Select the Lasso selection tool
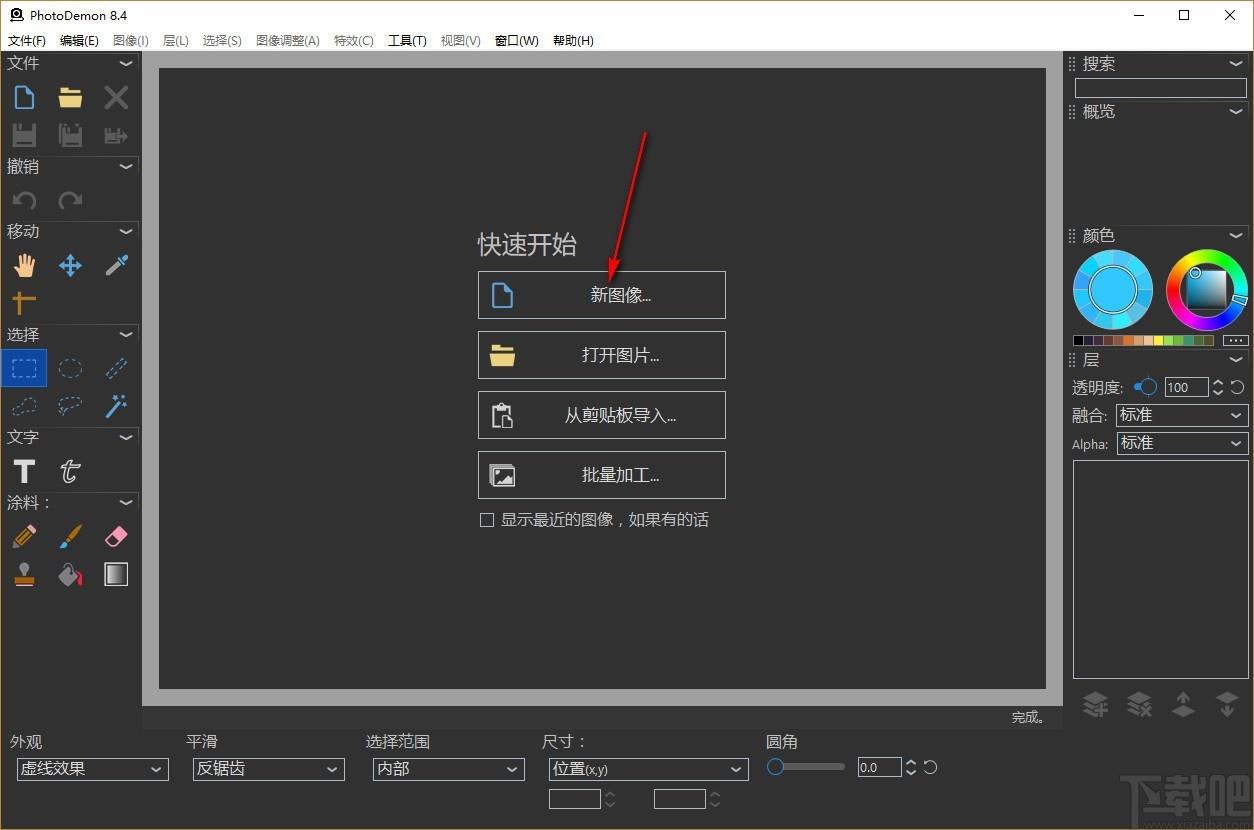 (x=70, y=406)
